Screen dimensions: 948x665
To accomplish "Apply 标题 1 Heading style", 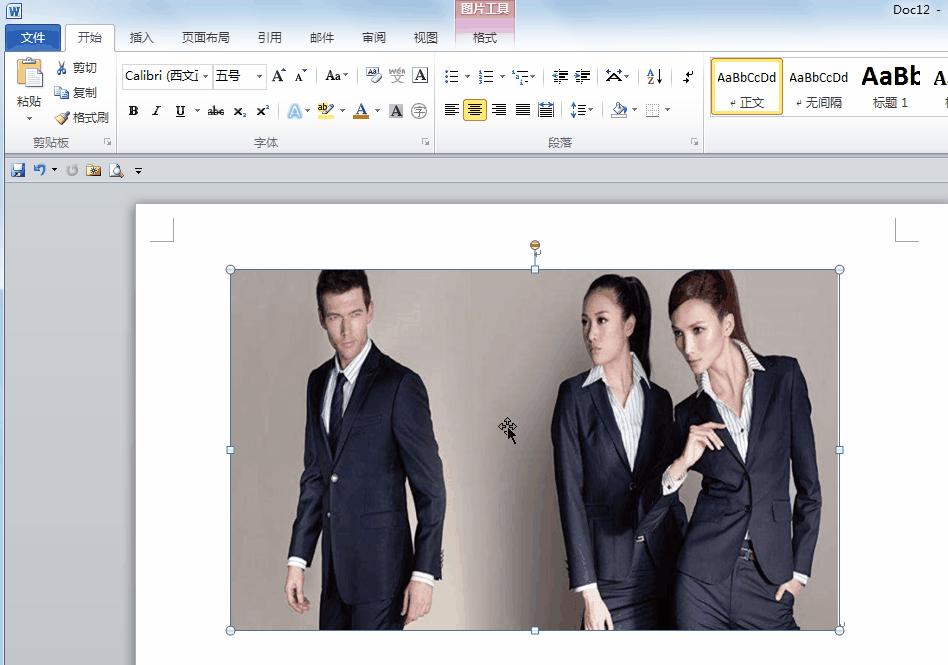I will pyautogui.click(x=891, y=86).
